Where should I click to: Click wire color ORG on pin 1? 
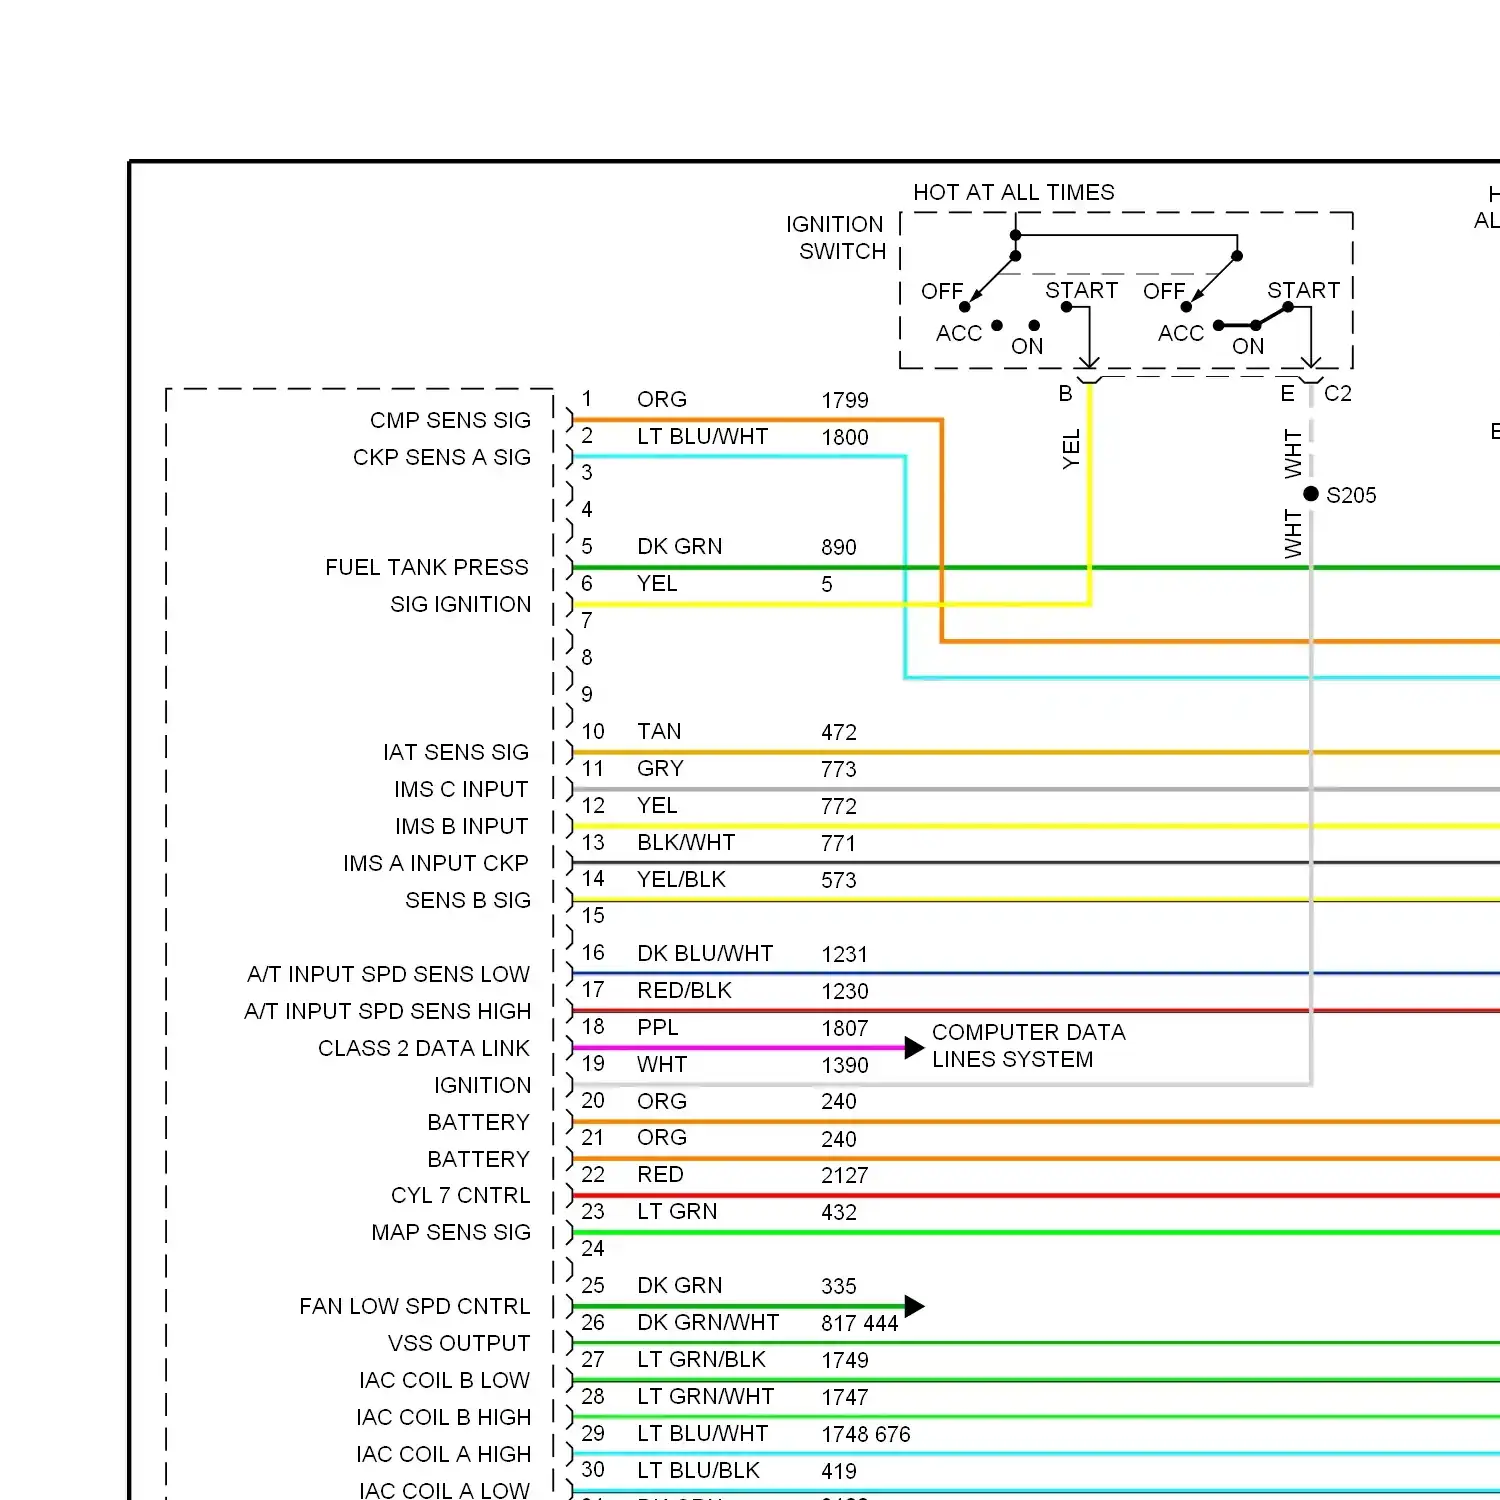pyautogui.click(x=662, y=399)
